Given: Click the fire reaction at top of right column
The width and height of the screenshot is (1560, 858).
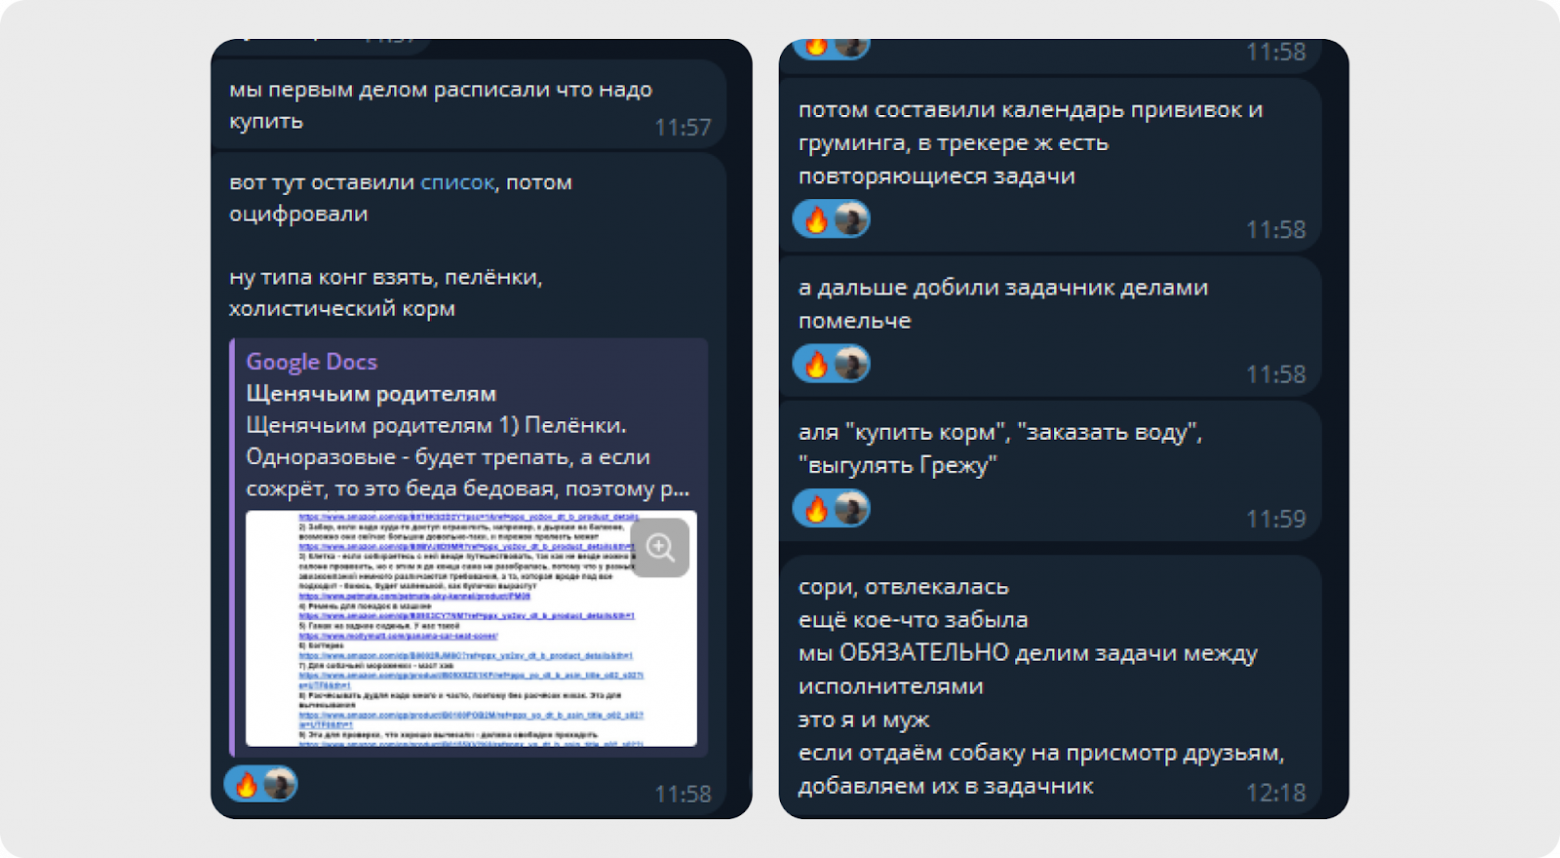Looking at the screenshot, I should click(818, 45).
